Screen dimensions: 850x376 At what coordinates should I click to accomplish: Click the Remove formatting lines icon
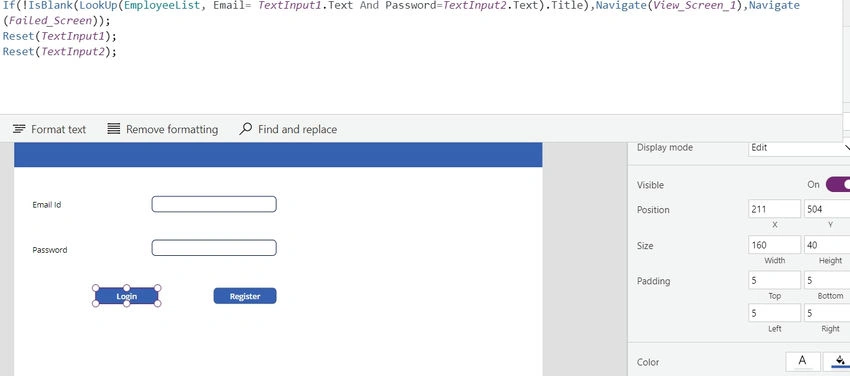click(113, 129)
